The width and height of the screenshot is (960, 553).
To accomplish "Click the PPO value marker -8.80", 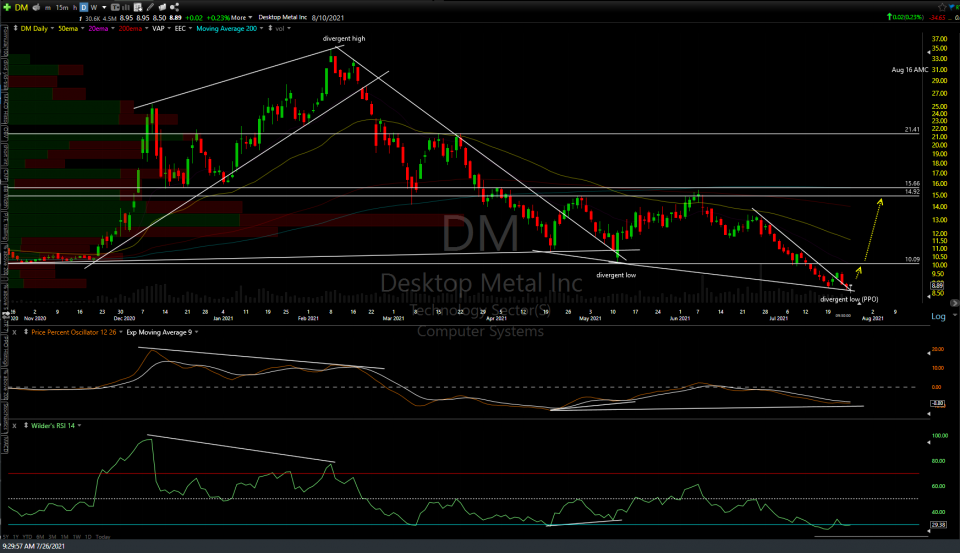I will (x=937, y=403).
